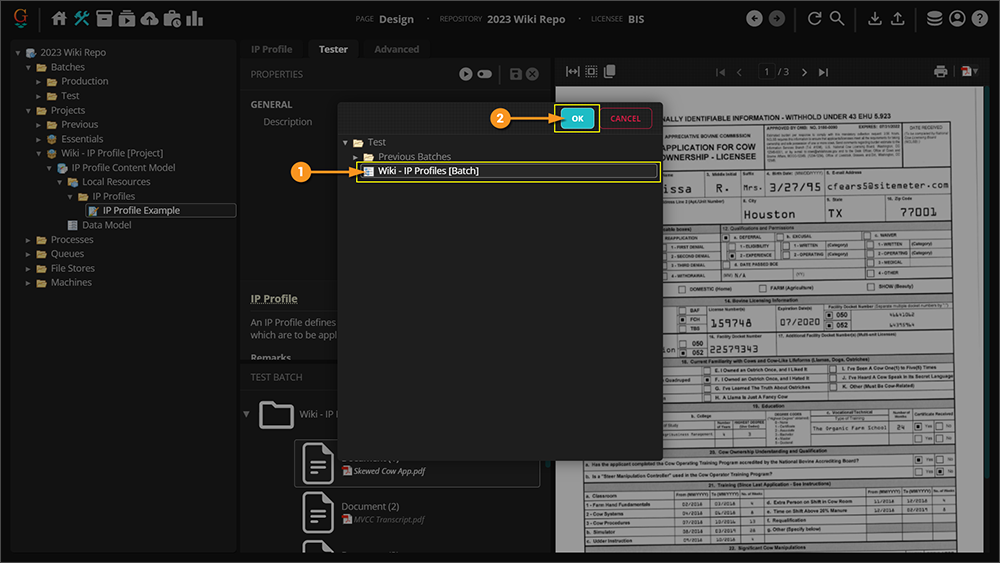The height and width of the screenshot is (563, 1000).
Task: Collapse the Test Batch folder arrow
Action: (x=246, y=414)
